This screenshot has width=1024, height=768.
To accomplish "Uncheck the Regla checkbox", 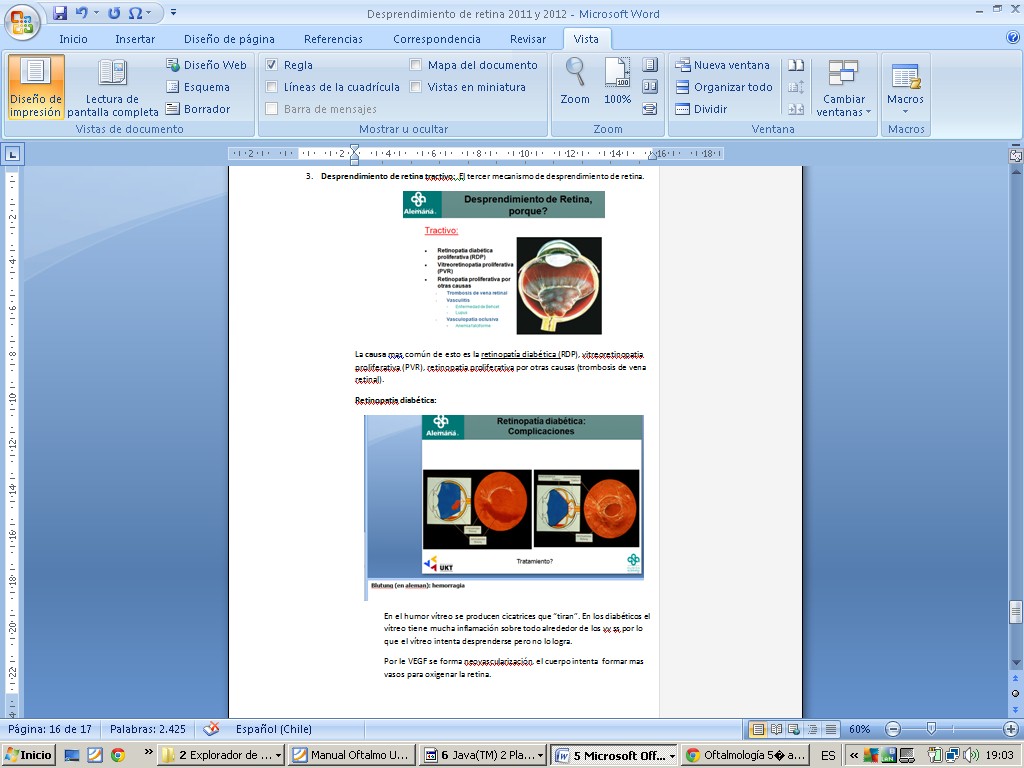I will [272, 65].
